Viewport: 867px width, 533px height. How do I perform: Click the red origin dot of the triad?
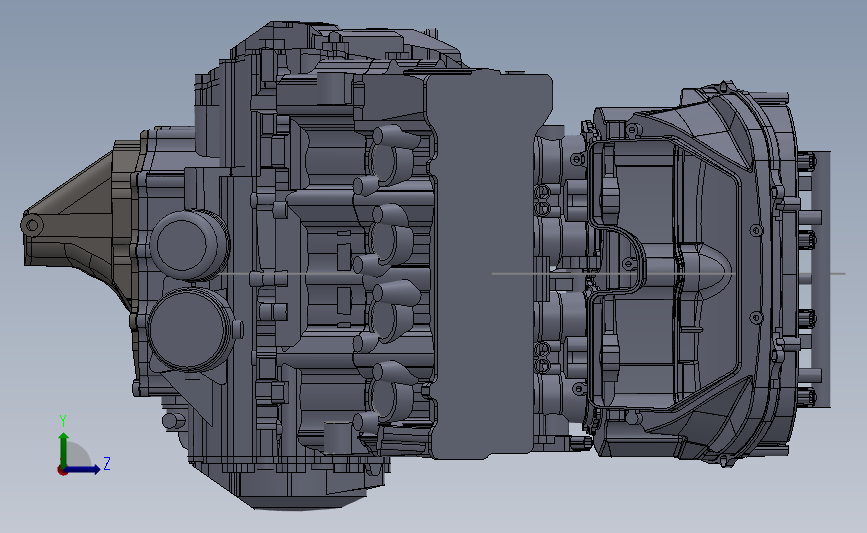(62, 470)
